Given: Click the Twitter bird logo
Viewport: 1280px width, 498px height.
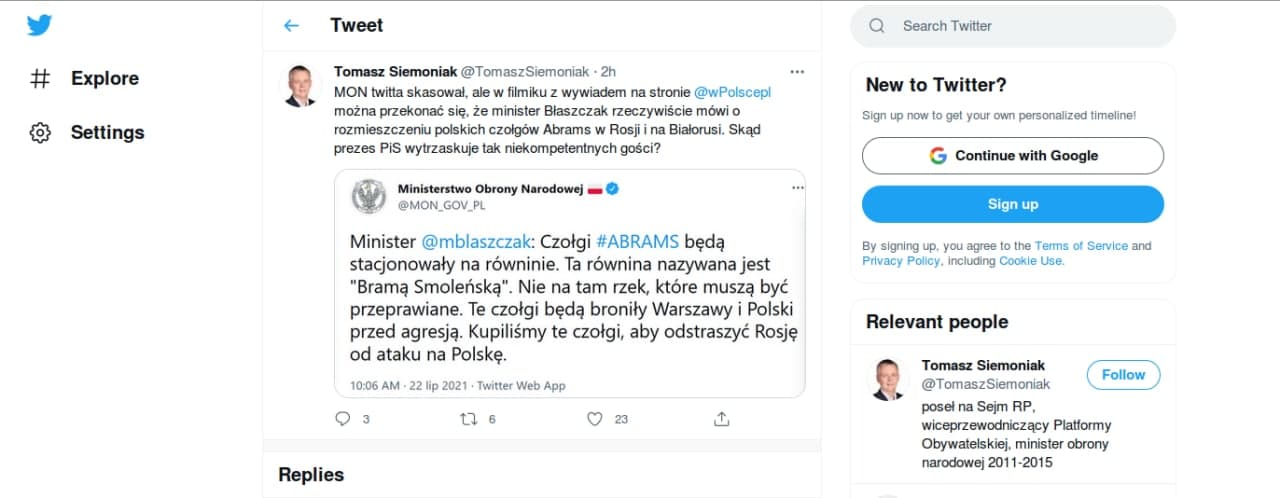Looking at the screenshot, I should (x=39, y=25).
